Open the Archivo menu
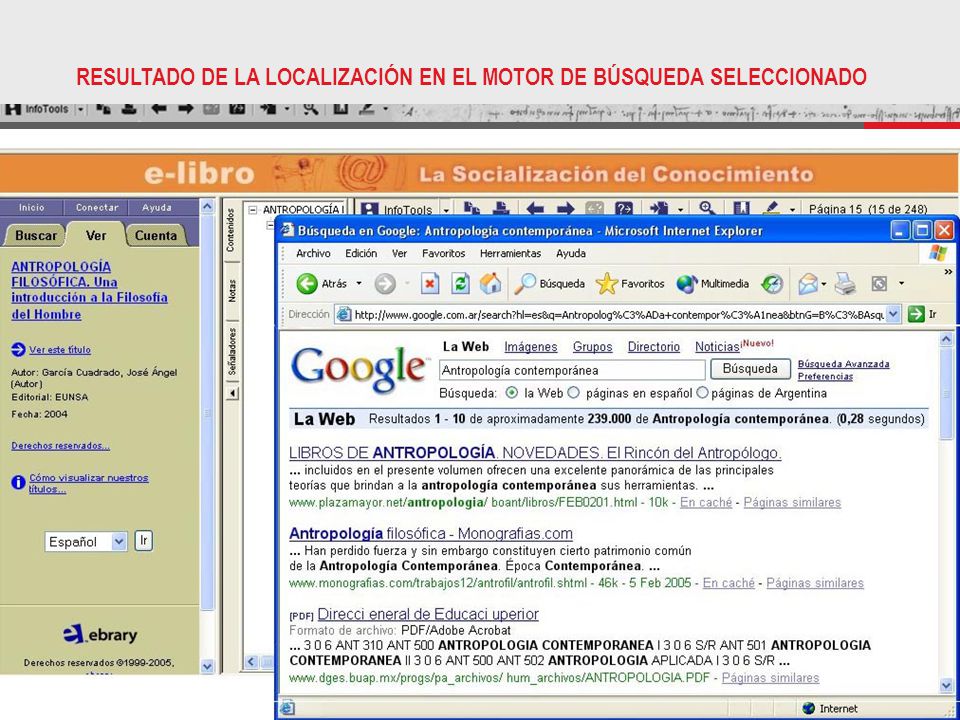This screenshot has height=720, width=960. click(x=313, y=253)
